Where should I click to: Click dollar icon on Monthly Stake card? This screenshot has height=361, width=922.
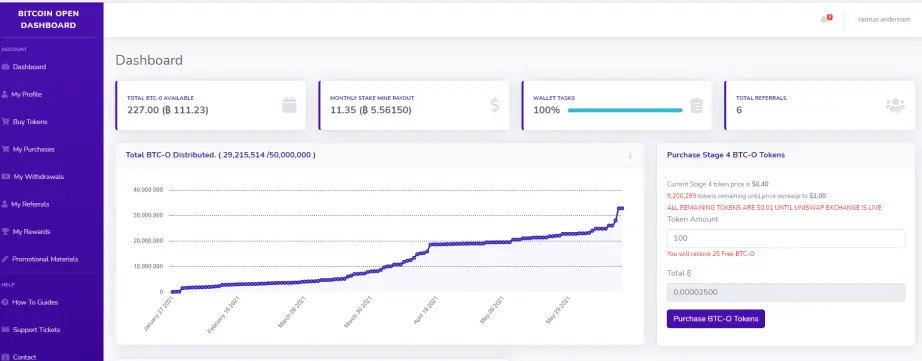click(x=495, y=105)
